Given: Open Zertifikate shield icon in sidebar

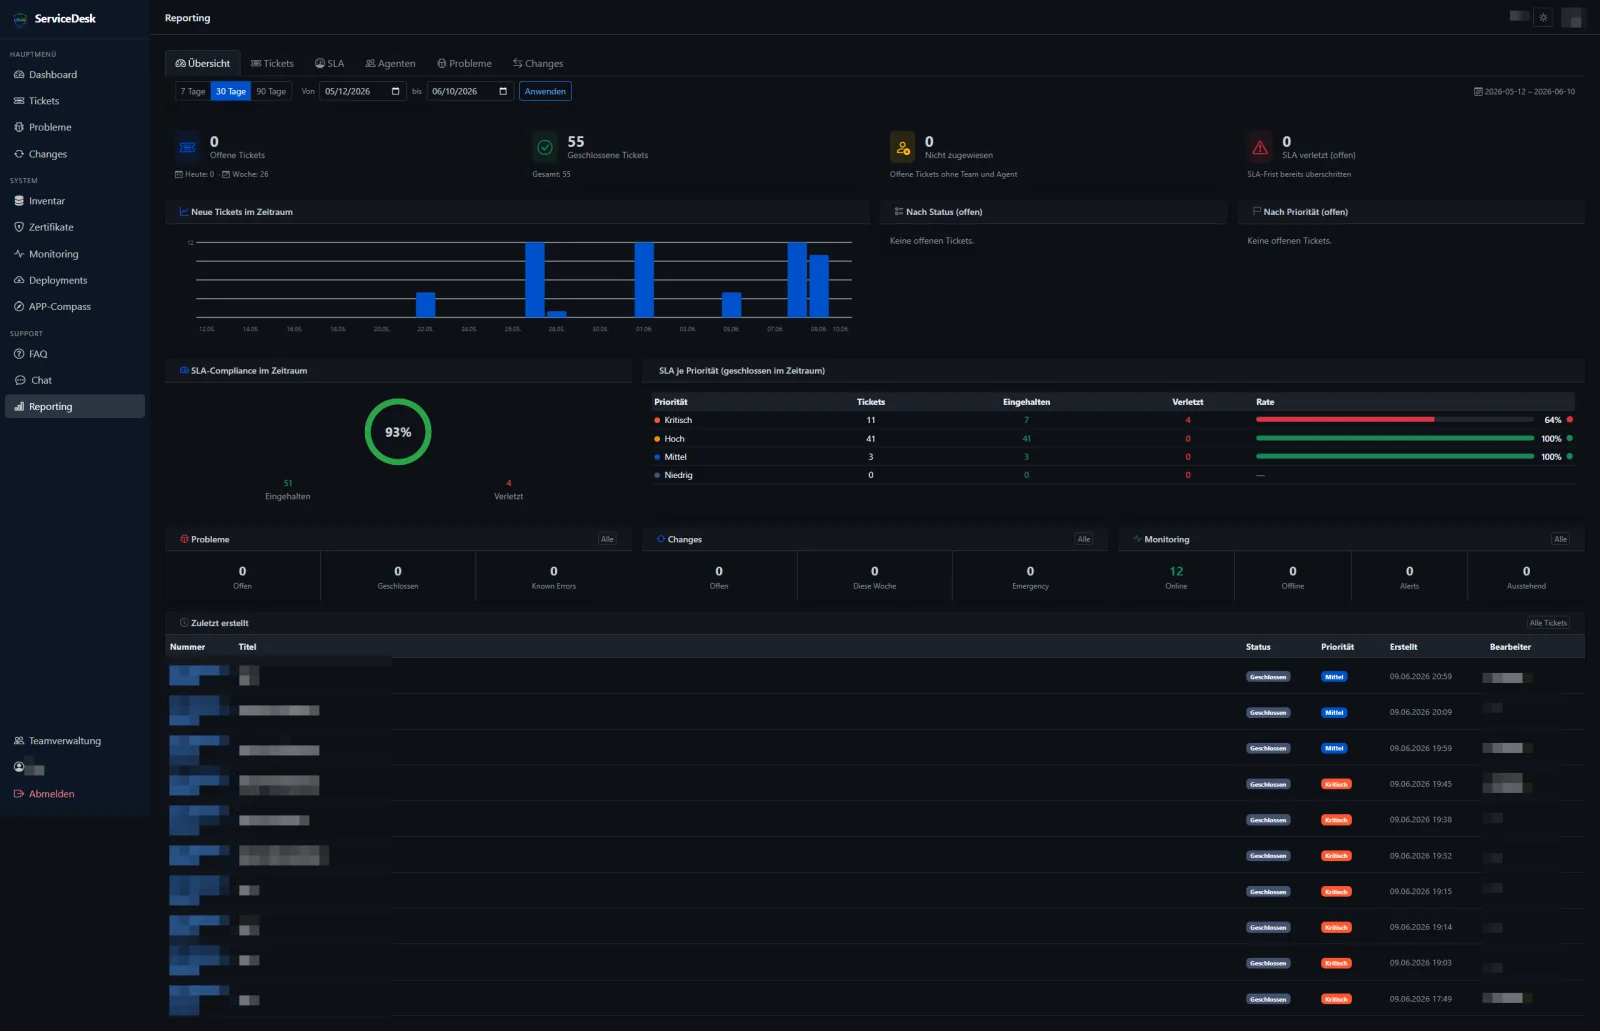Looking at the screenshot, I should coord(19,227).
